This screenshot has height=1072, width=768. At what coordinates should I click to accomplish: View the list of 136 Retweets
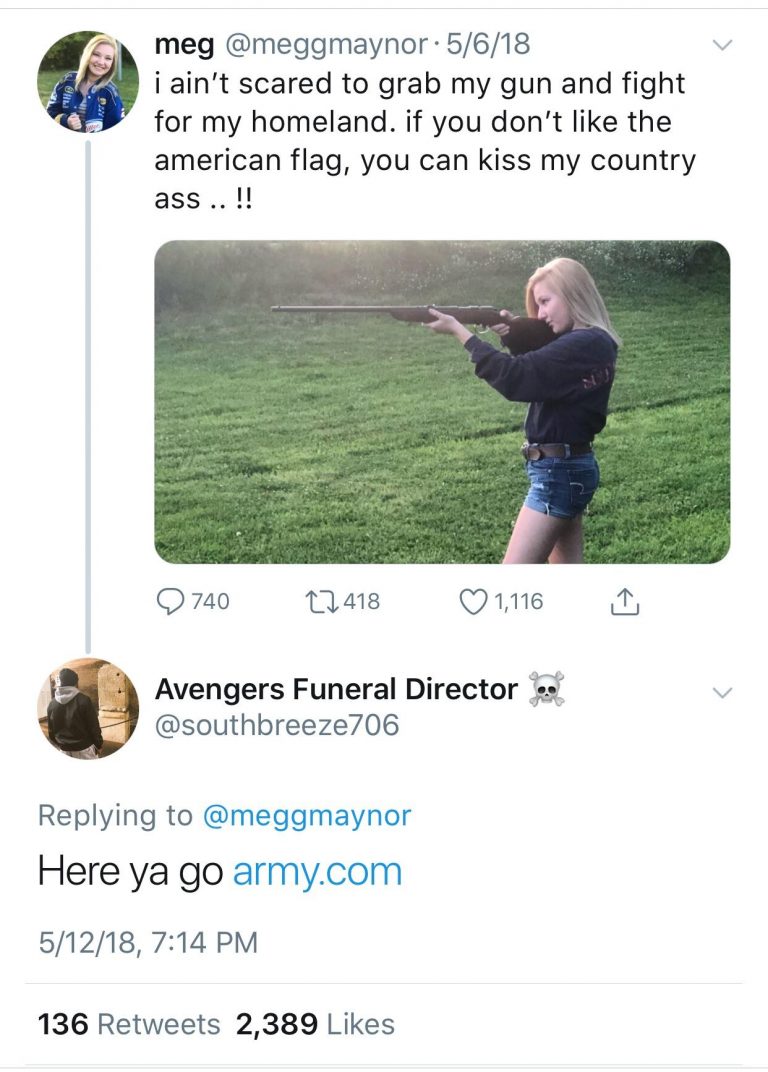(x=129, y=1024)
